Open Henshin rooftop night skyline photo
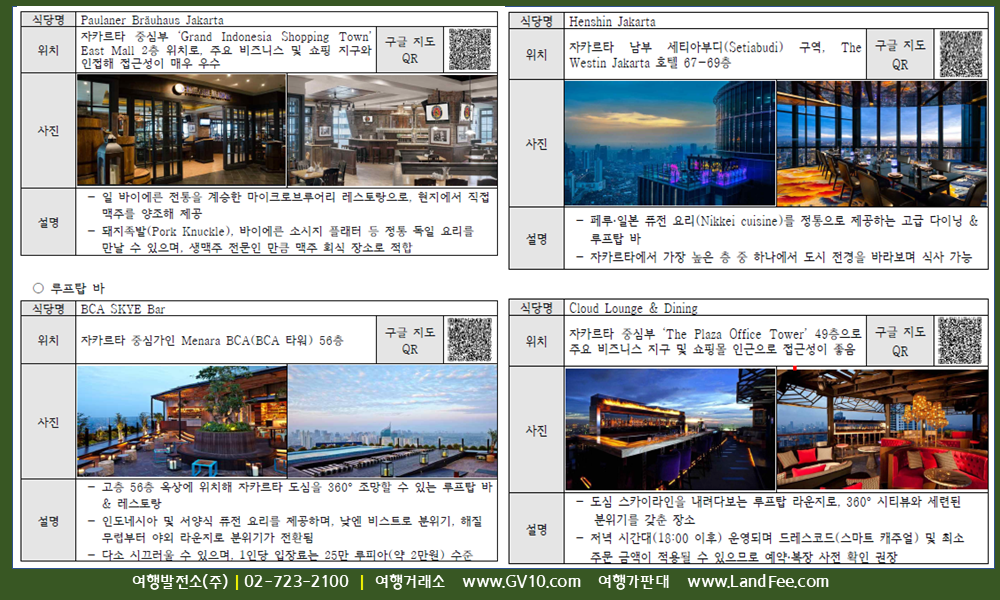This screenshot has height=600, width=1000. (669, 143)
